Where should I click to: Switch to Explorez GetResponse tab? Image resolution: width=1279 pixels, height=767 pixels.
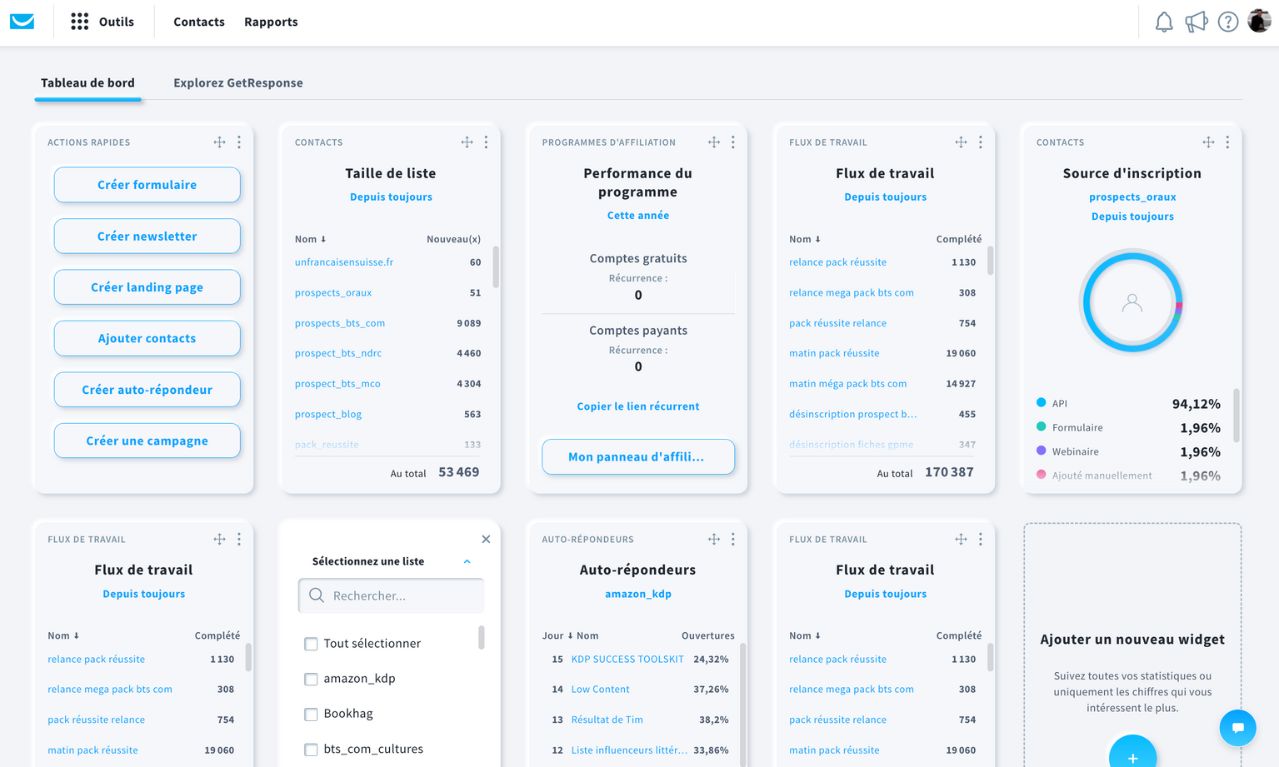point(238,83)
